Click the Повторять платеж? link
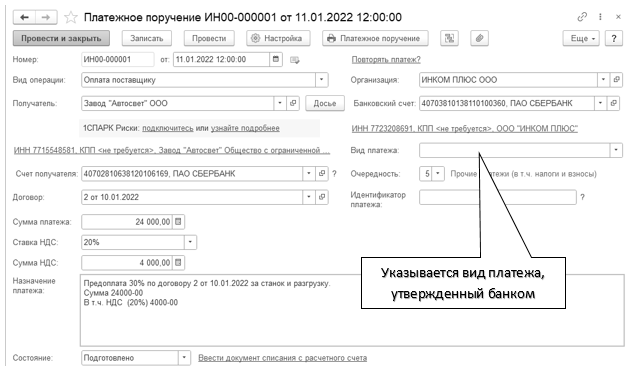This screenshot has height=375, width=631. 386,60
